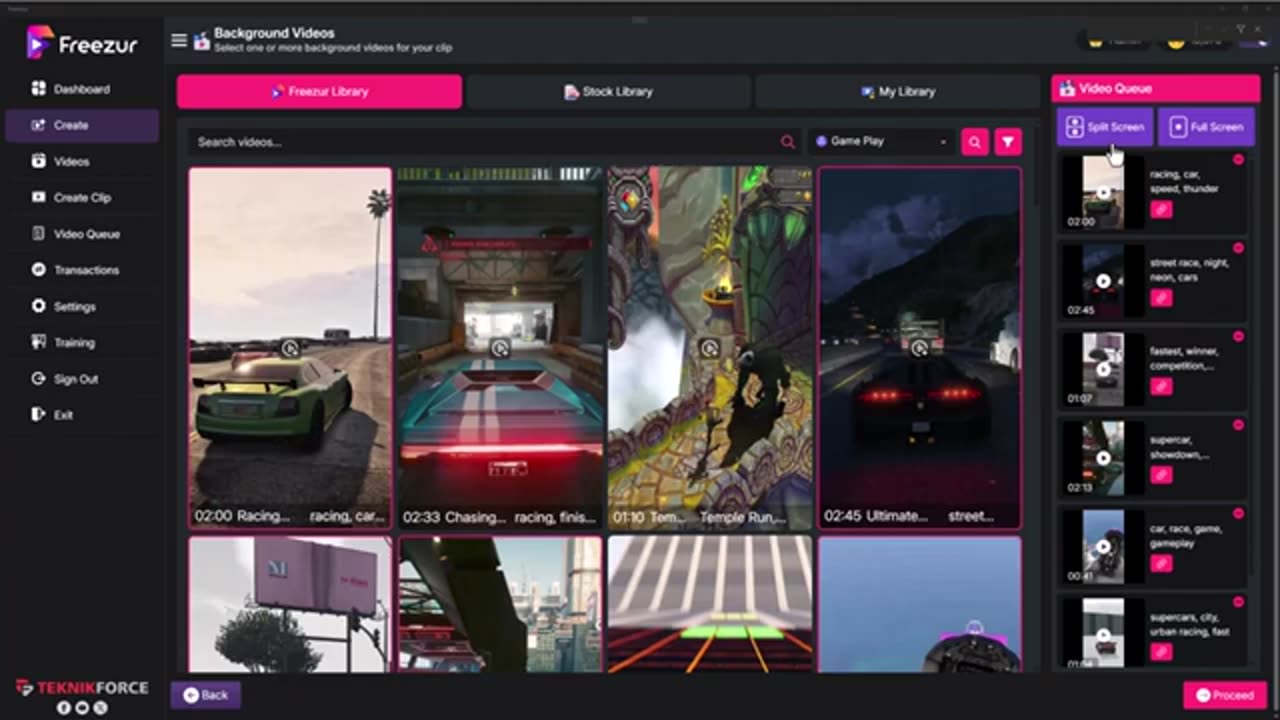Image resolution: width=1280 pixels, height=720 pixels.
Task: Select the 02:00 Racing green car video
Action: [290, 348]
